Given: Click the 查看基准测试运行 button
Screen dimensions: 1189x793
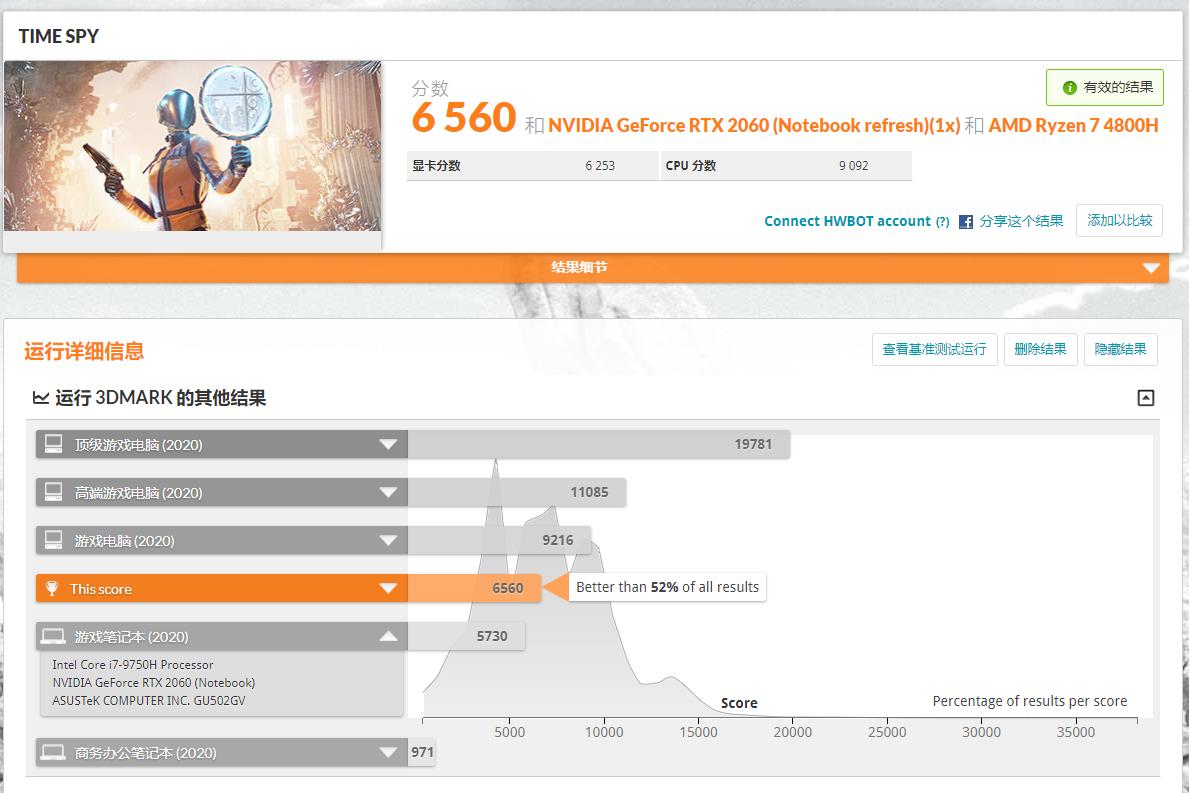Looking at the screenshot, I should [x=934, y=349].
